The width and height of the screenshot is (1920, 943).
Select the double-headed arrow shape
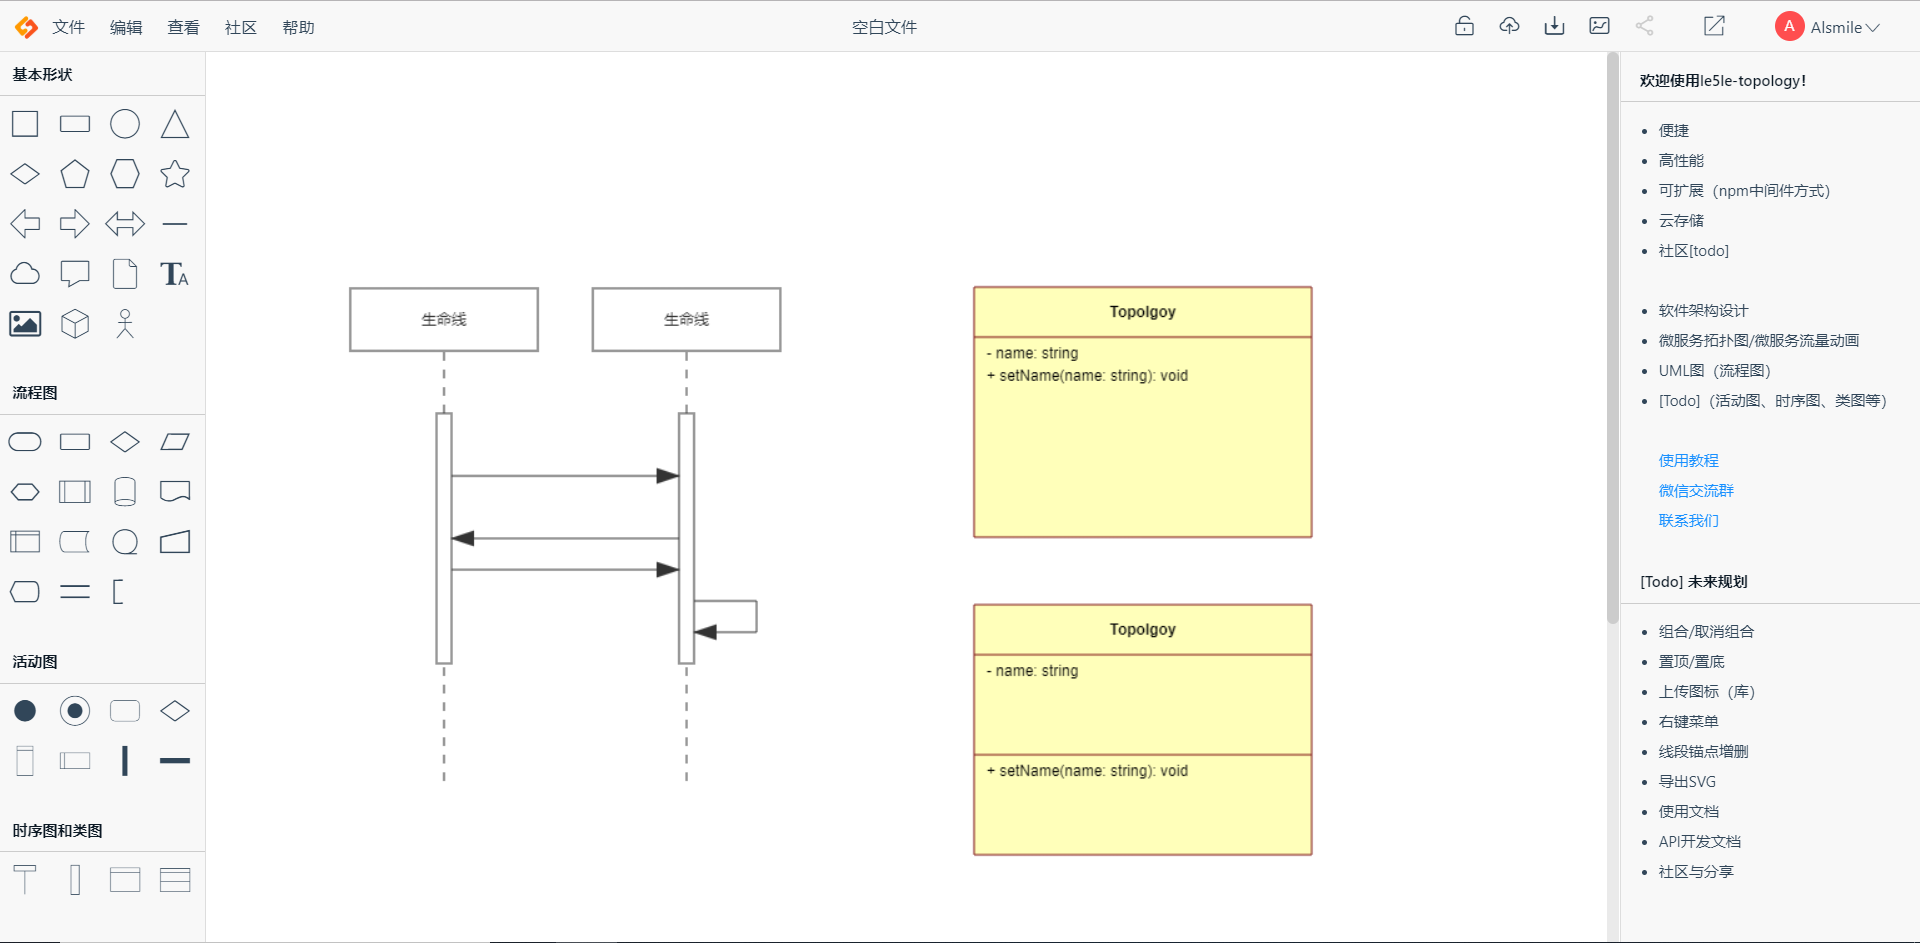pyautogui.click(x=125, y=224)
